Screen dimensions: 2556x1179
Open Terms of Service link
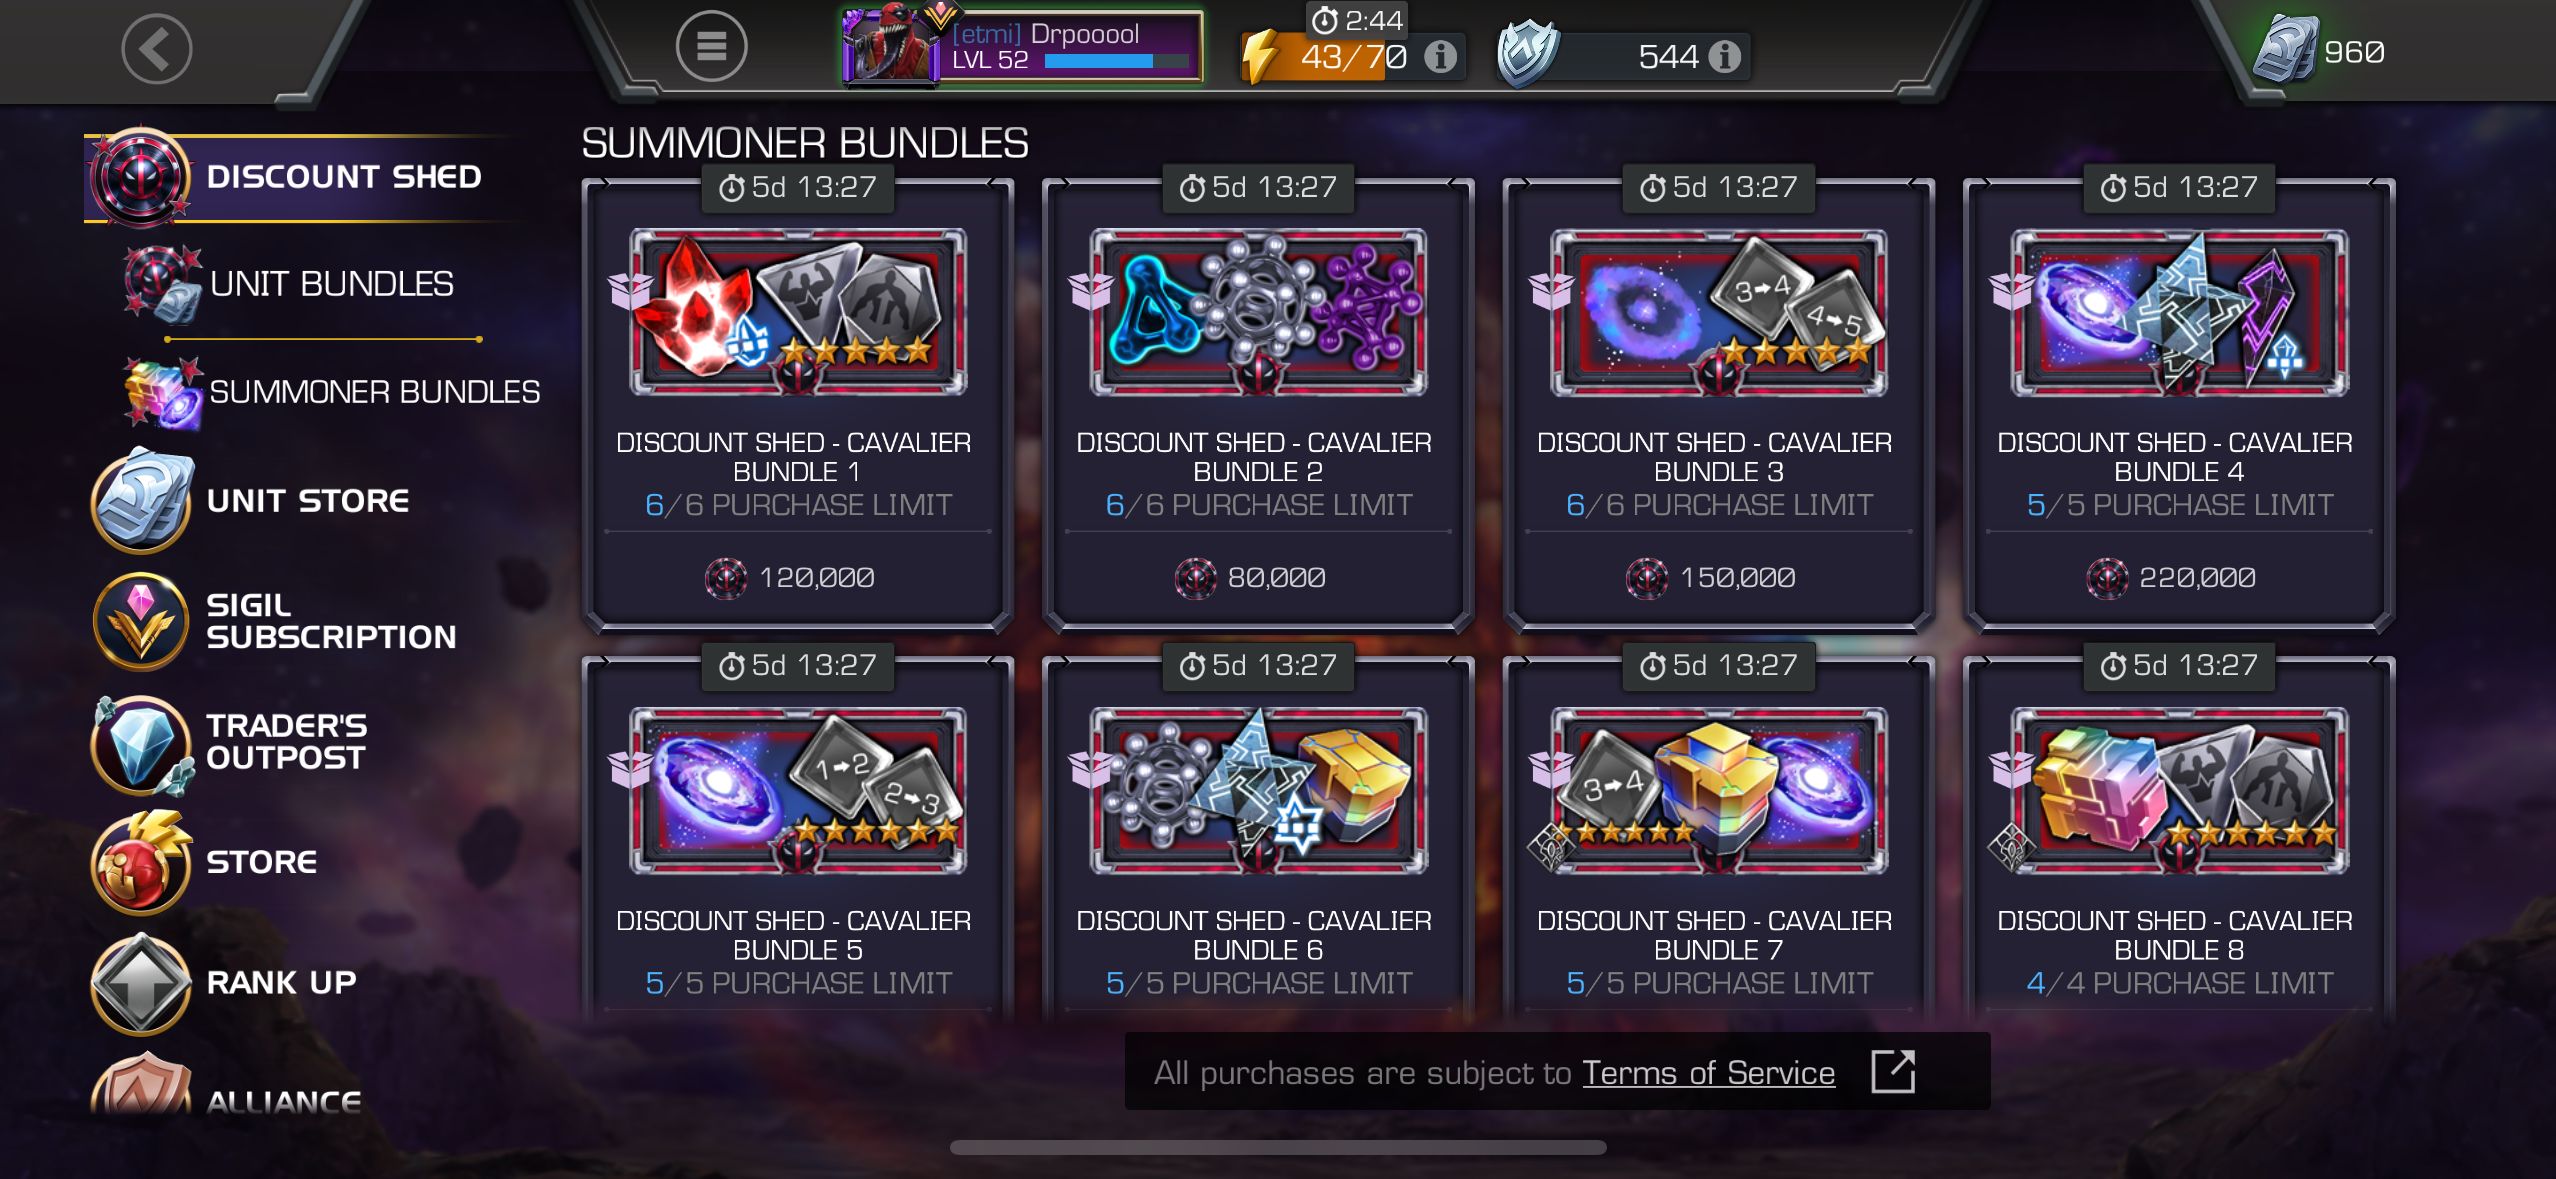1708,1073
